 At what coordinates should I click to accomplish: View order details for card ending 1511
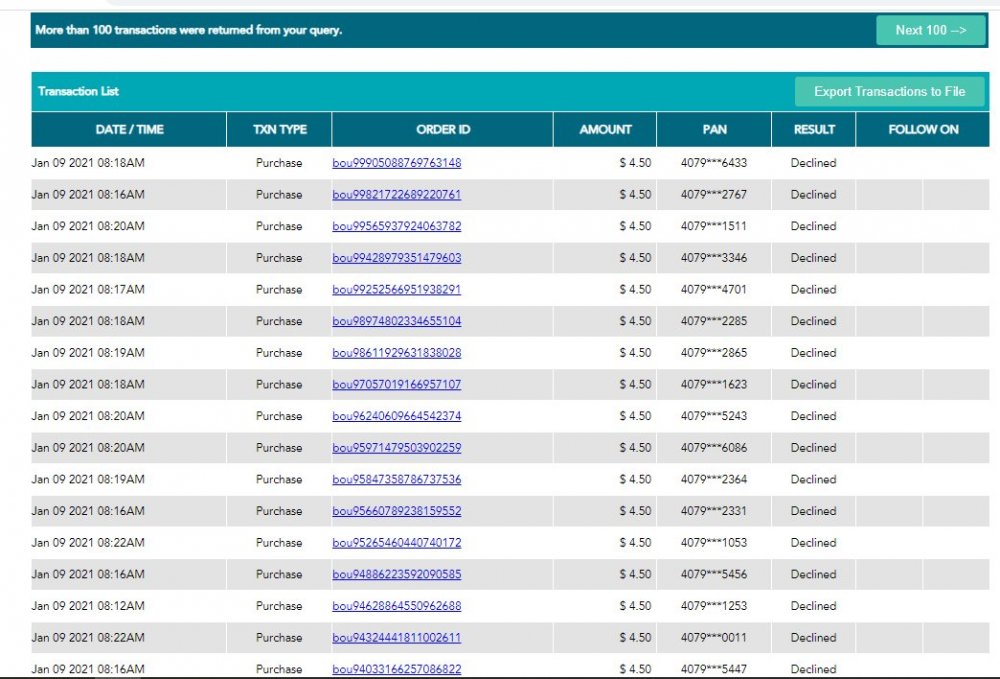(397, 226)
